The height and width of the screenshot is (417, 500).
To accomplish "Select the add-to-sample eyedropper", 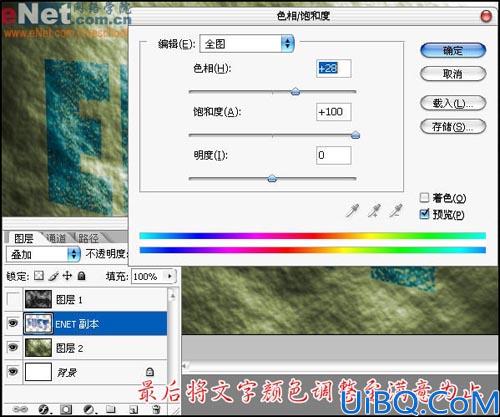I will tap(374, 211).
